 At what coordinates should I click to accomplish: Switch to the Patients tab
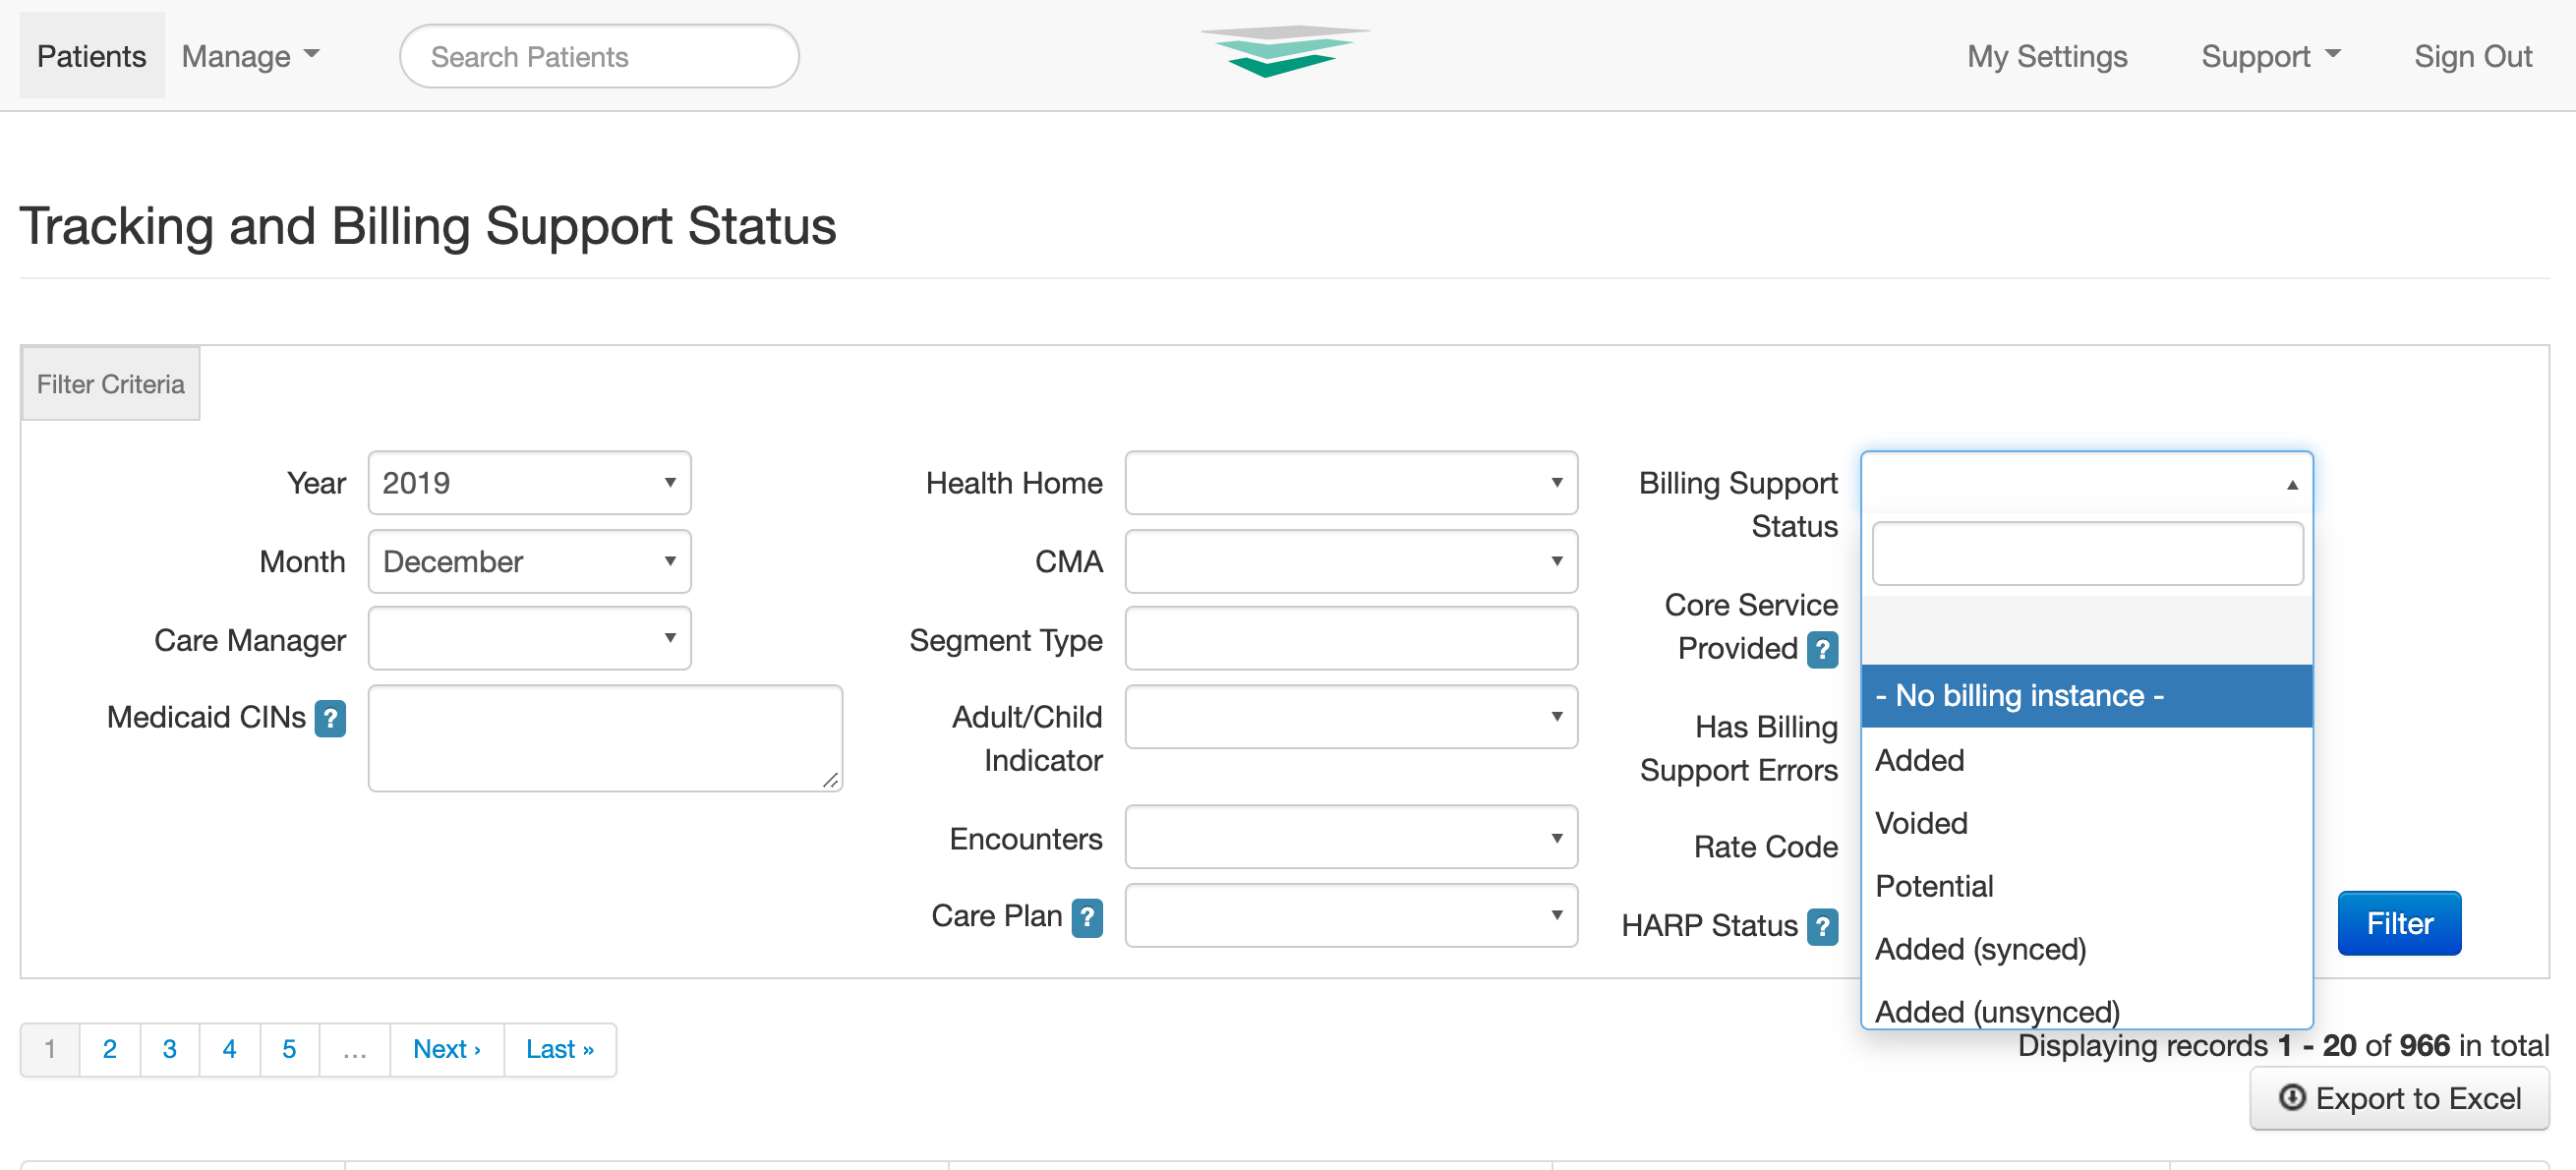(x=91, y=56)
